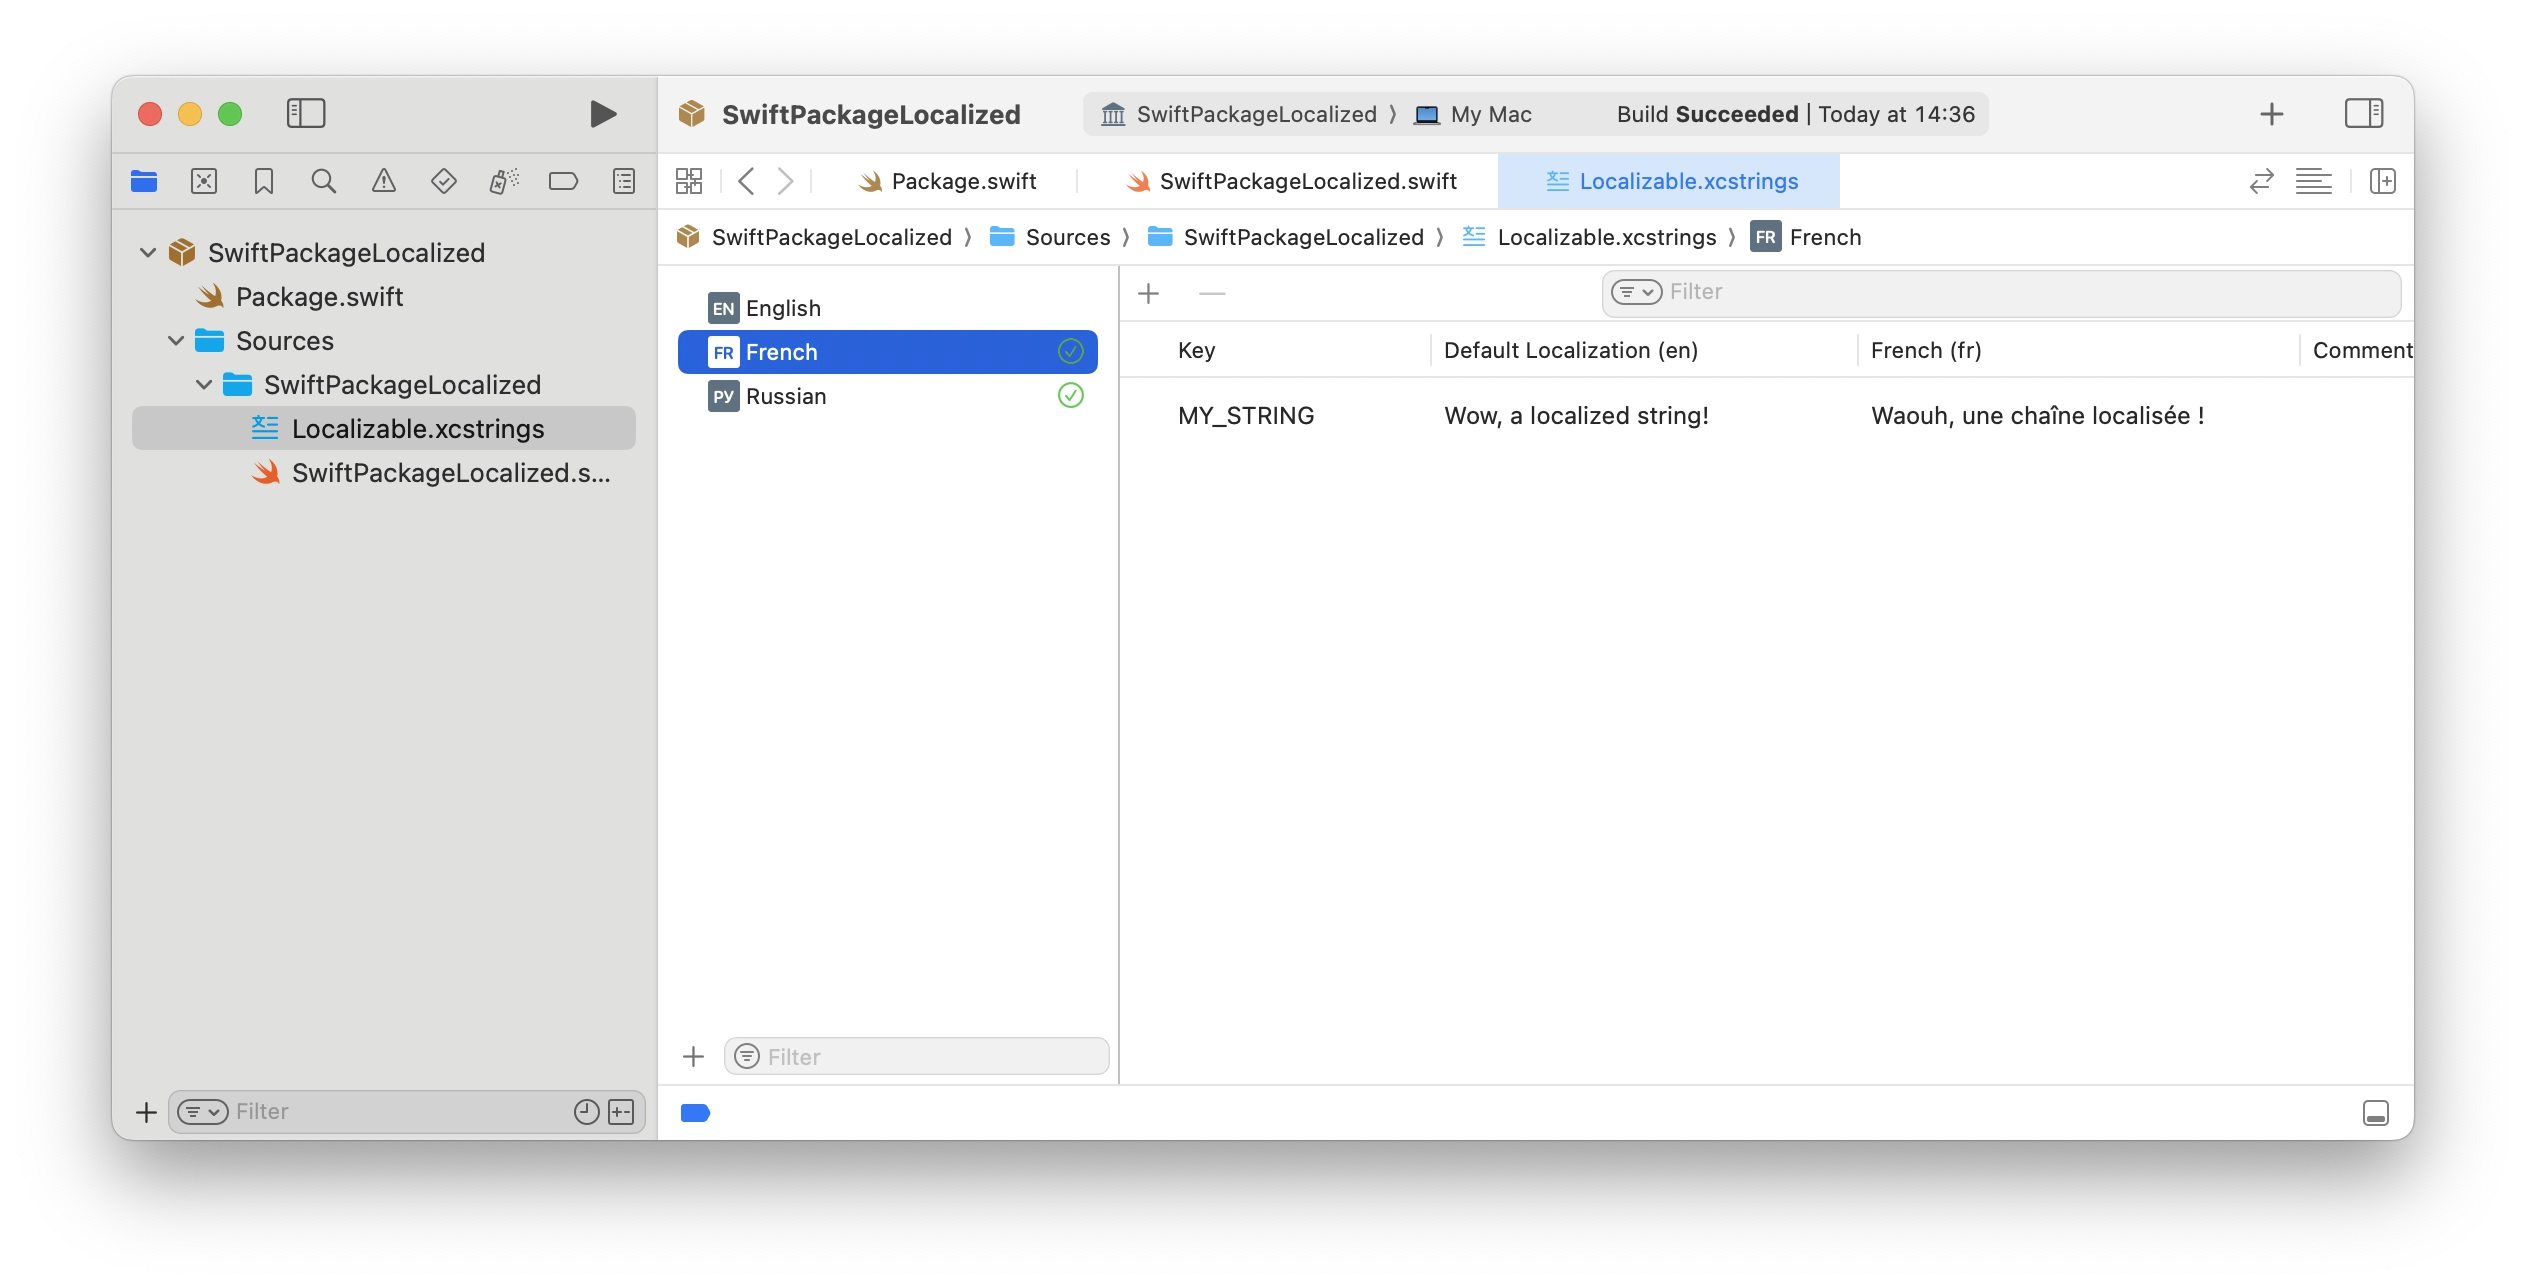
Task: Open the related items grid menu
Action: [x=689, y=181]
